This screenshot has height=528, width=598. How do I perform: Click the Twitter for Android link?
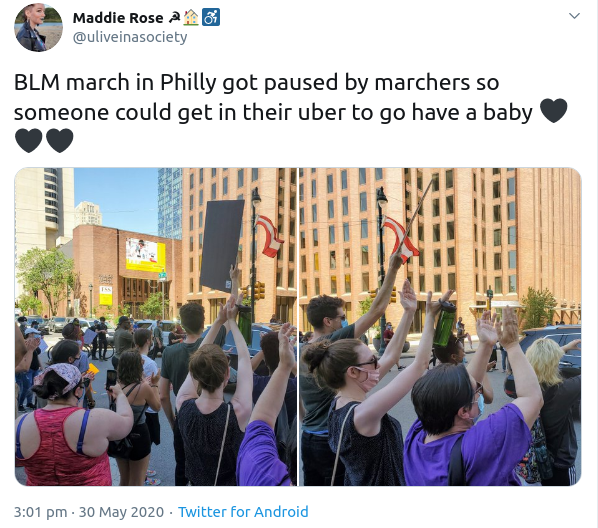pyautogui.click(x=243, y=512)
